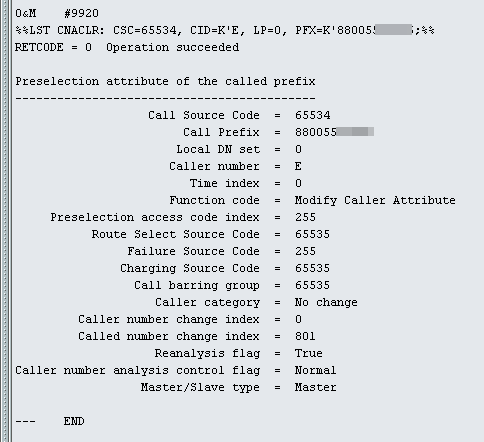Click the O&M #9920 header line

(57, 13)
